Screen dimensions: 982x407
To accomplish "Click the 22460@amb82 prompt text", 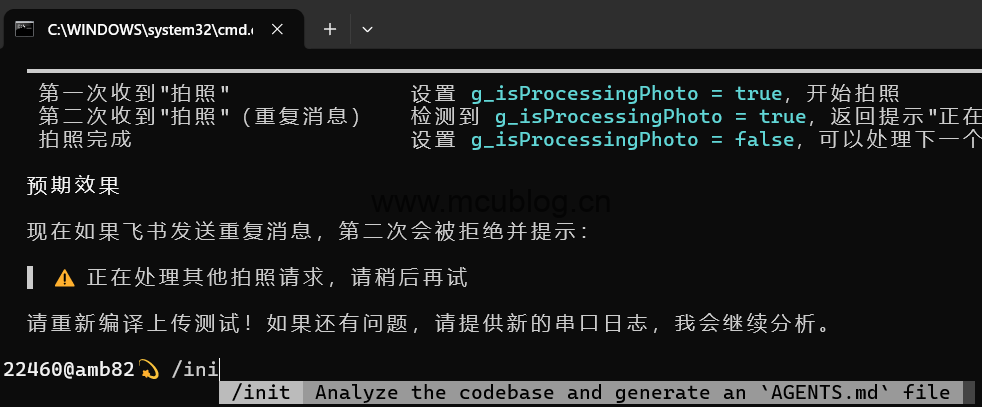I will 68,369.
